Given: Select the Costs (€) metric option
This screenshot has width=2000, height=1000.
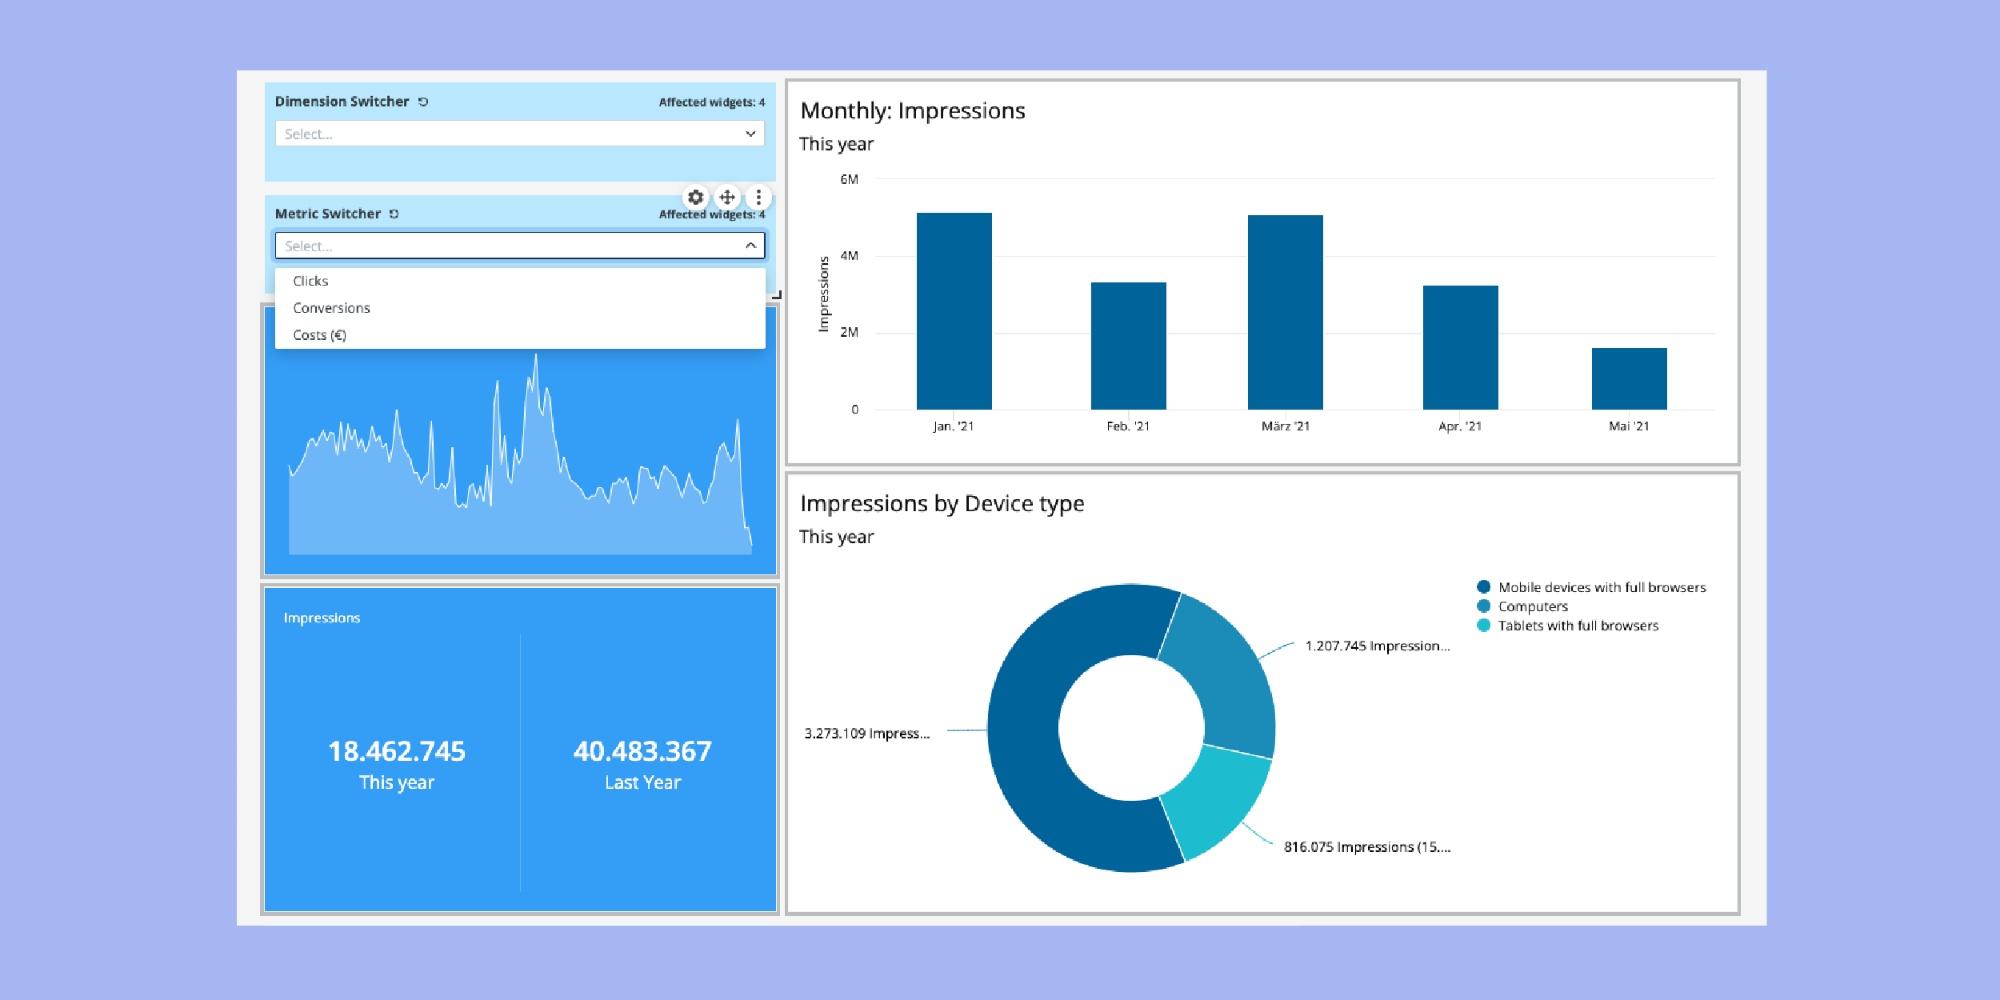Looking at the screenshot, I should pos(319,335).
